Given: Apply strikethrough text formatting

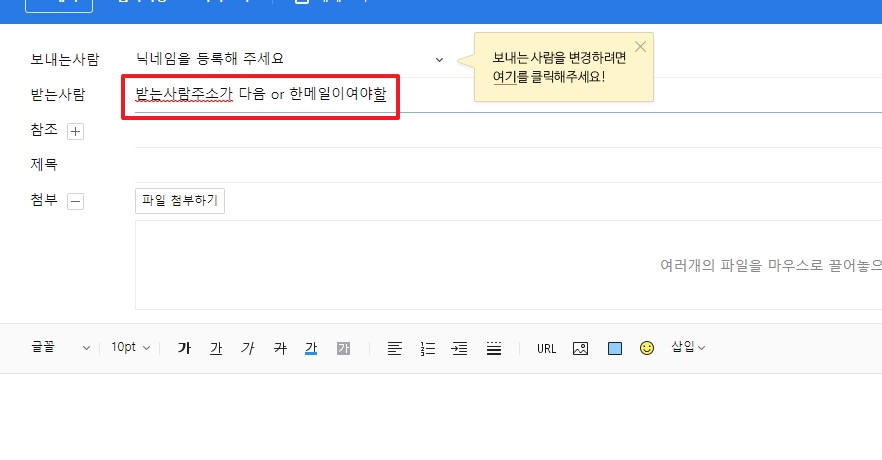Looking at the screenshot, I should [280, 349].
